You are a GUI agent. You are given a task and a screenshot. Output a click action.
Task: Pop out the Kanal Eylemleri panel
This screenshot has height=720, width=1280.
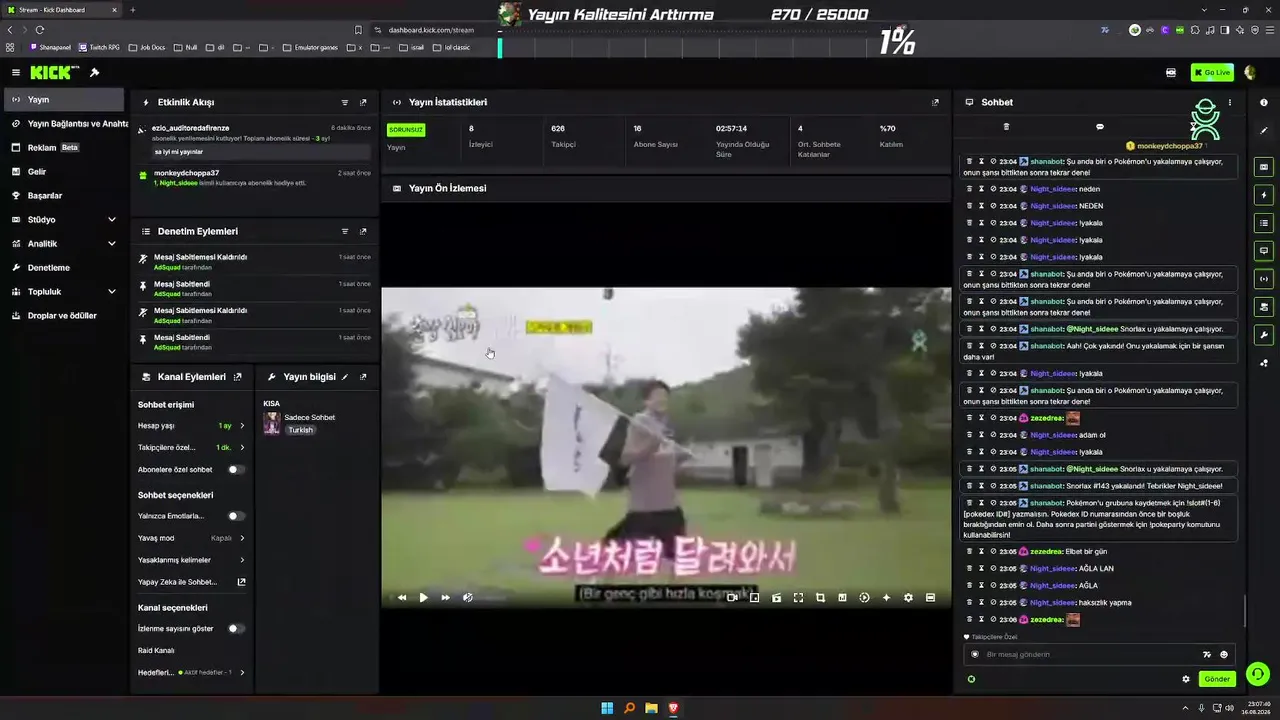237,377
